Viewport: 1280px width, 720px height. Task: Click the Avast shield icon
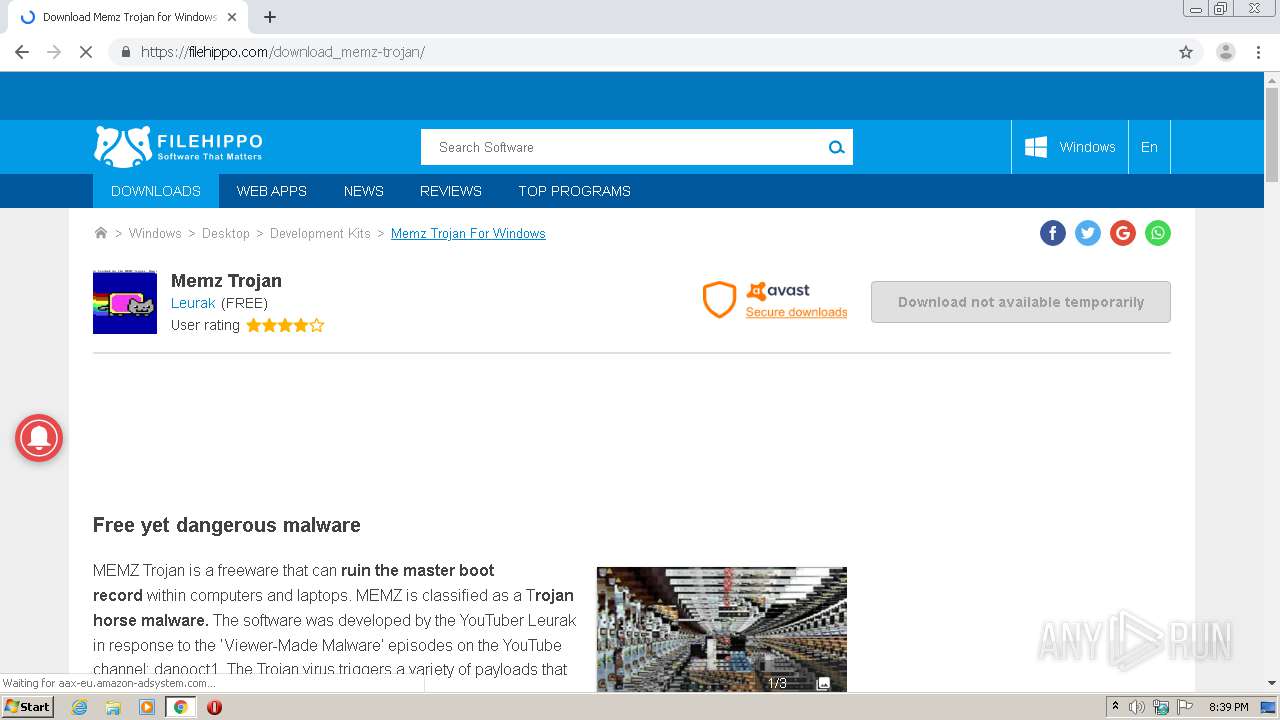(719, 300)
